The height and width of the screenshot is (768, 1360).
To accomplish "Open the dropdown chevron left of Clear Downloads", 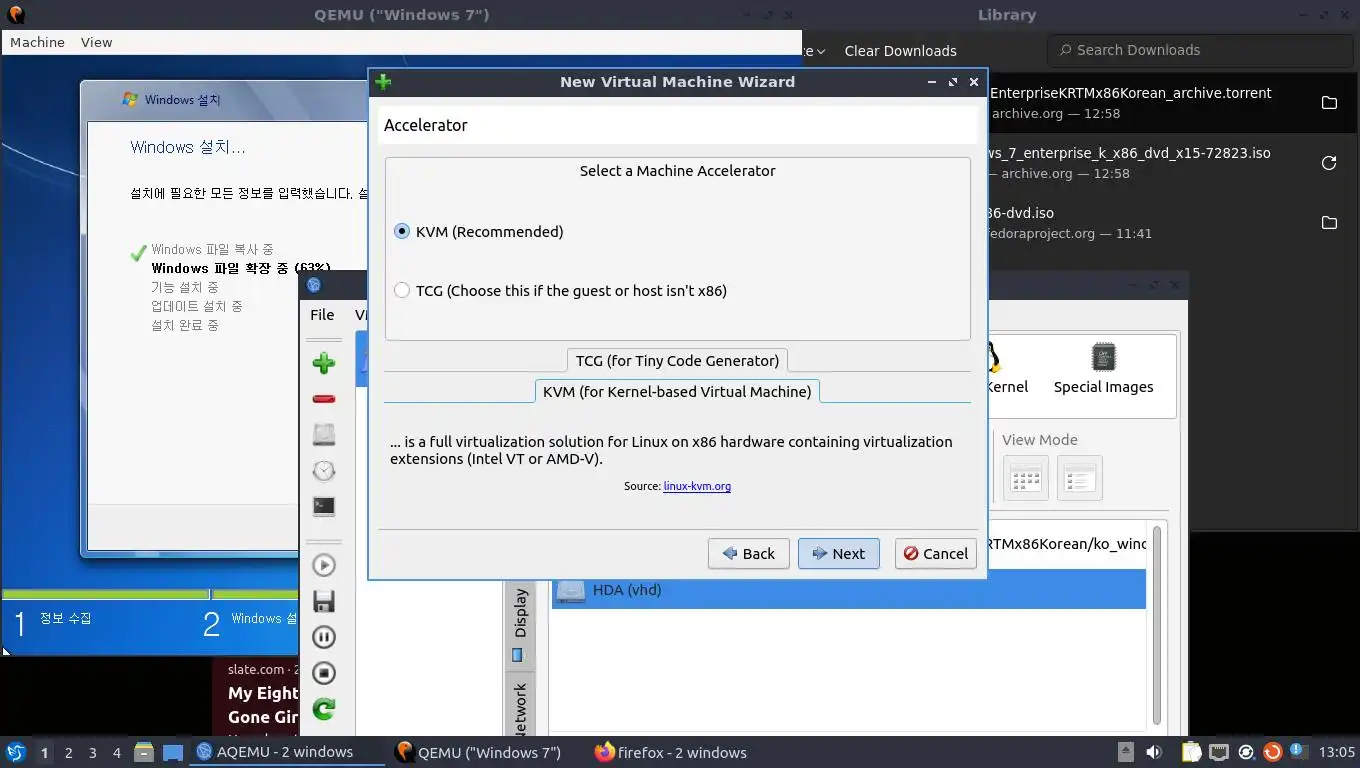I will pos(820,51).
